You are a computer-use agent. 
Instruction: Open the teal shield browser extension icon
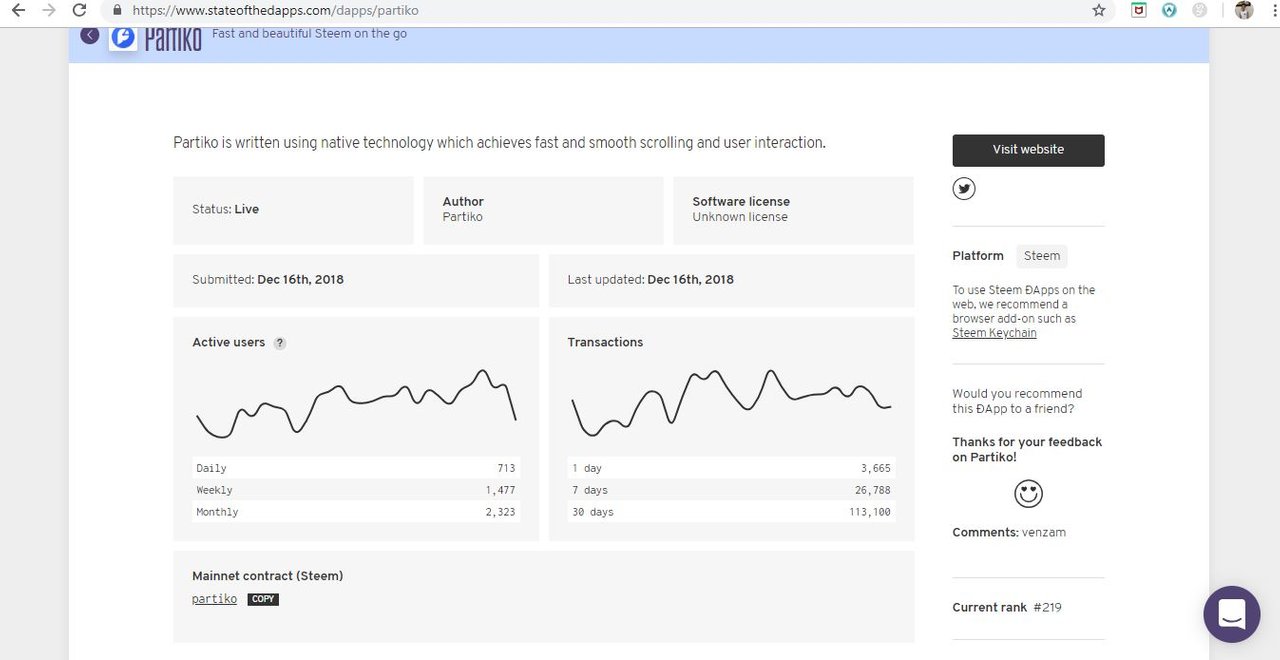click(x=1169, y=10)
